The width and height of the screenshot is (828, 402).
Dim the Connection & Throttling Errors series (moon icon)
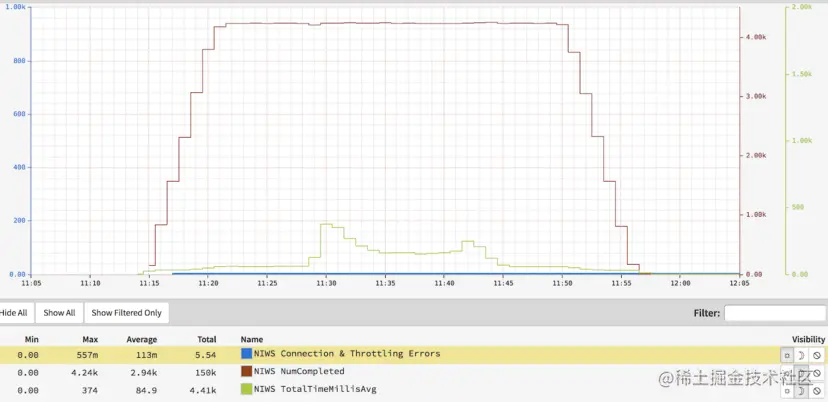(801, 356)
